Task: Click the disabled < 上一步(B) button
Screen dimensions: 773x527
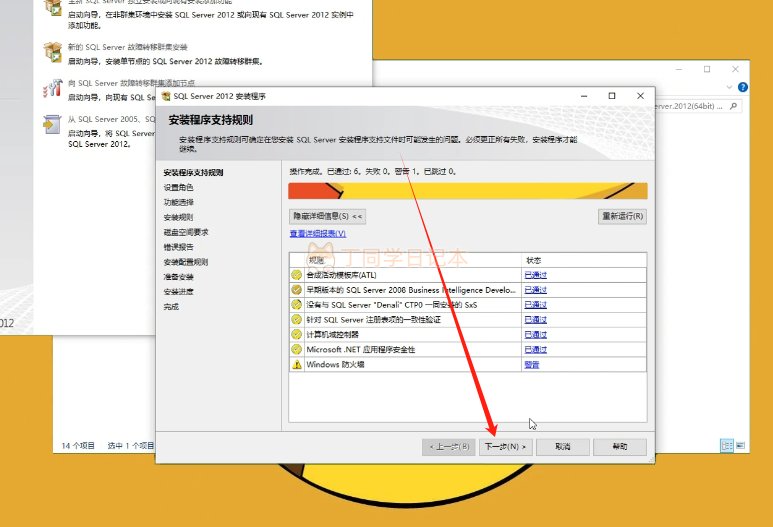Action: coord(449,447)
